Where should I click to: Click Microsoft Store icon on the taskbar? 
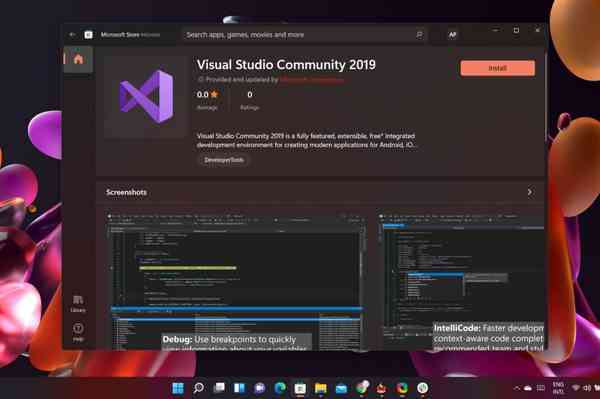click(x=300, y=388)
